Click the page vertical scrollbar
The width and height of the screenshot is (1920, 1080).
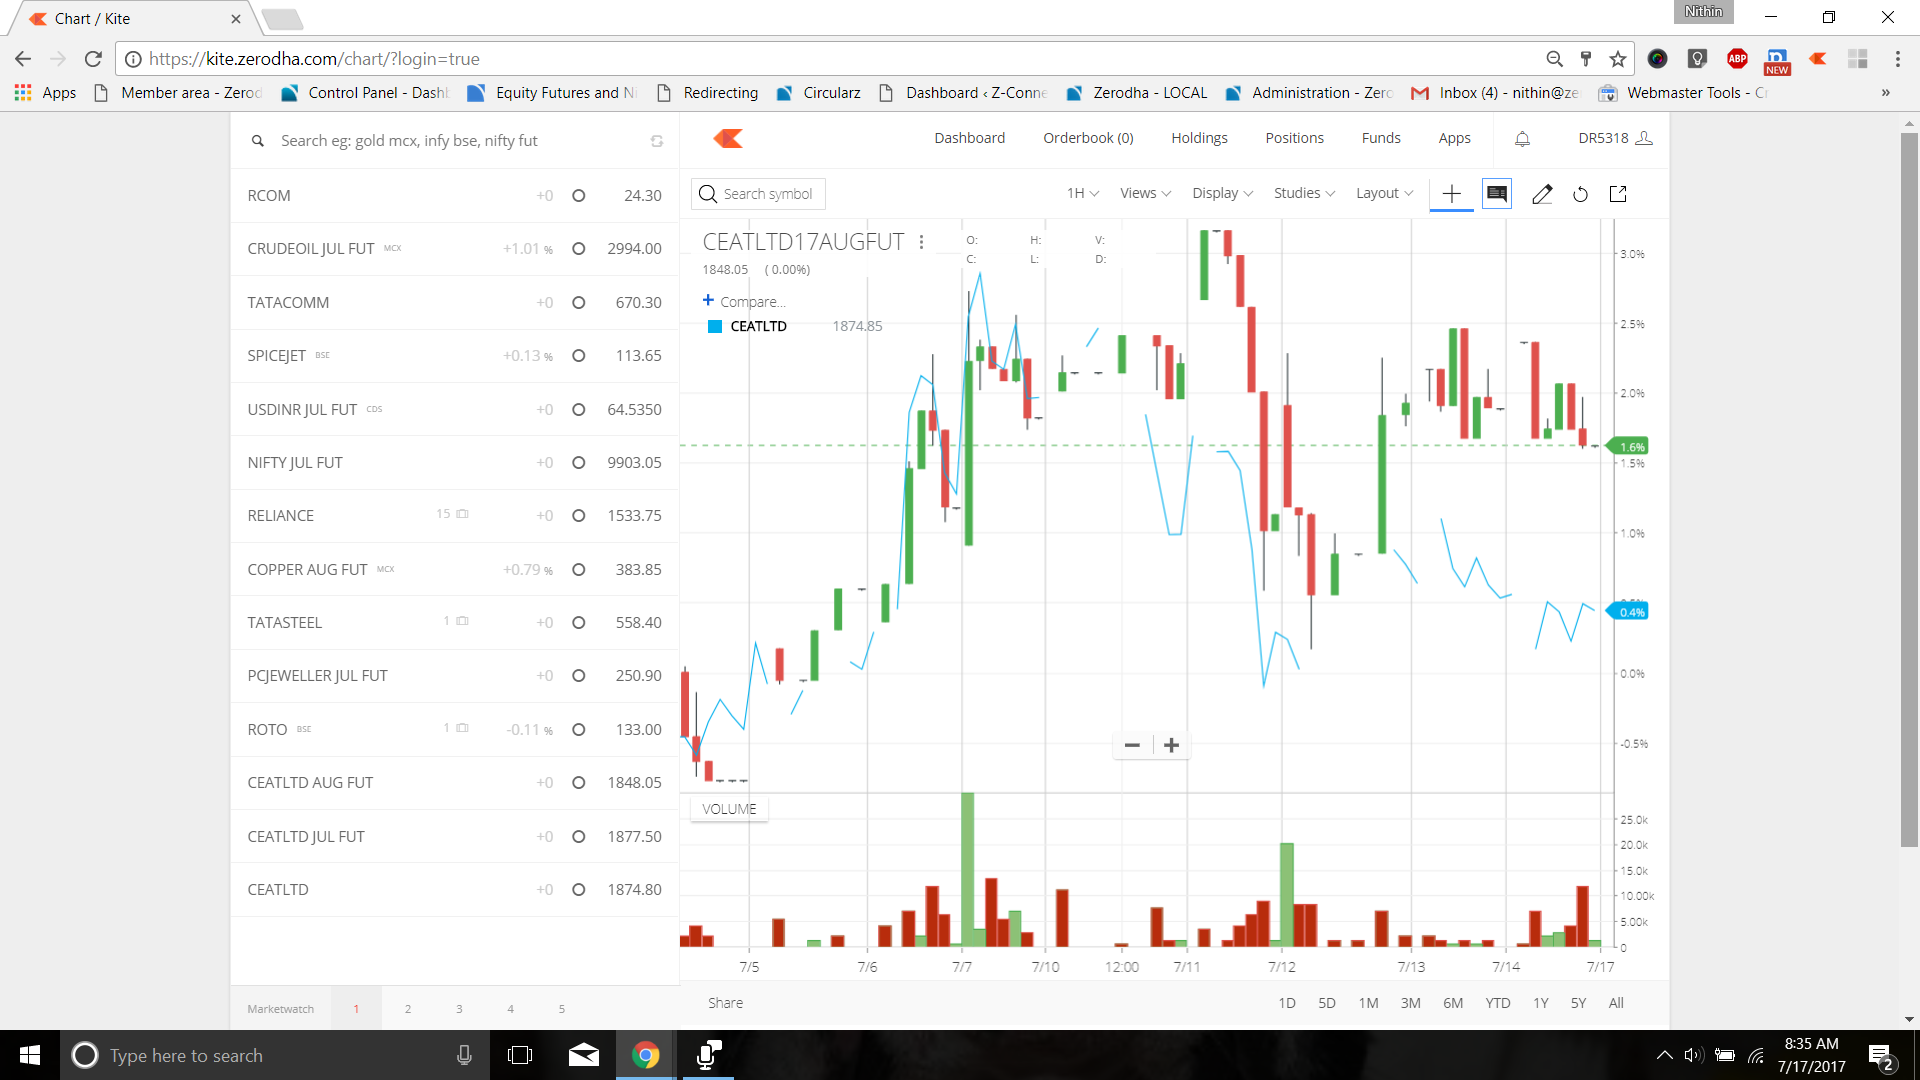[1909, 490]
